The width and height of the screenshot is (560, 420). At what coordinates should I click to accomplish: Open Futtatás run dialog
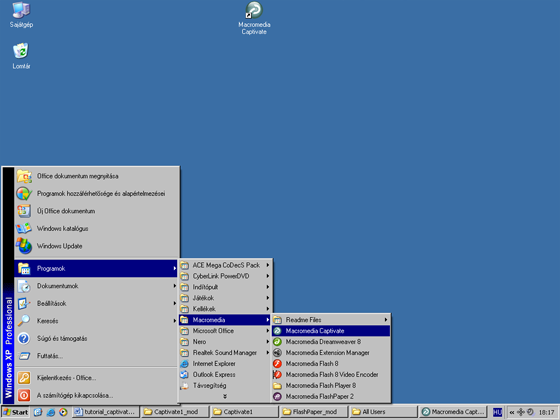(97, 356)
